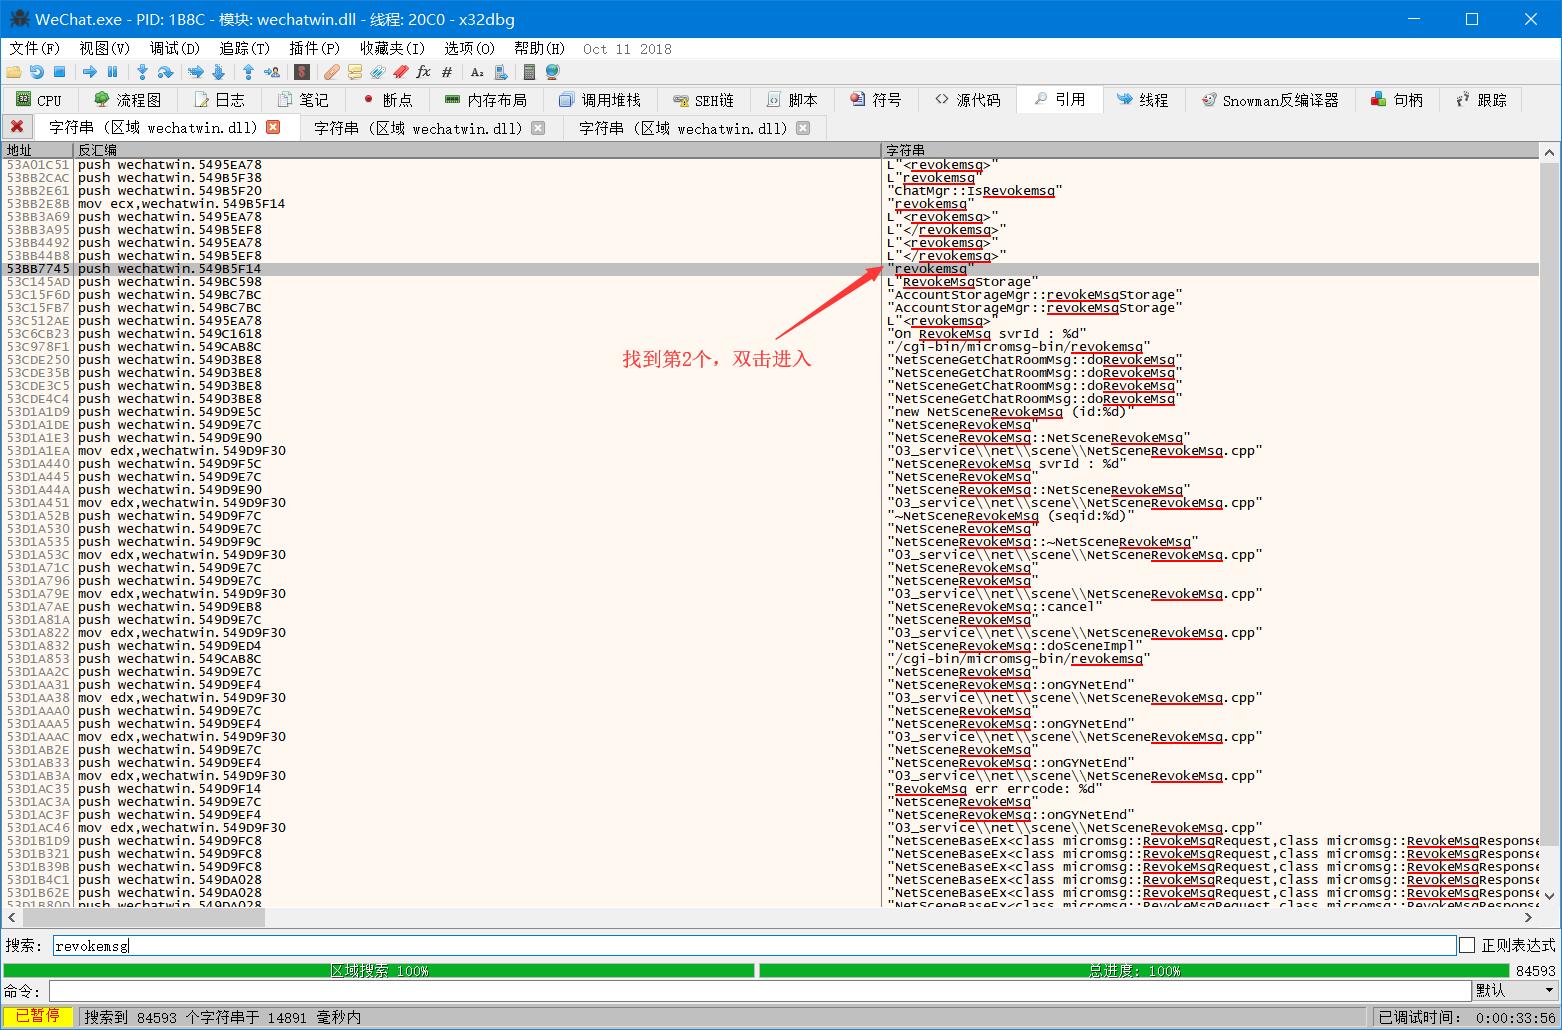
Task: Switch to the 脚本 script tab
Action: click(x=792, y=100)
